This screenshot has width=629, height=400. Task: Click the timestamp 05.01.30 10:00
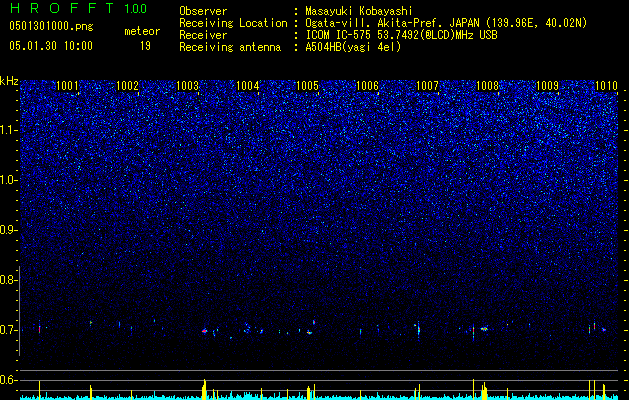[x=51, y=46]
